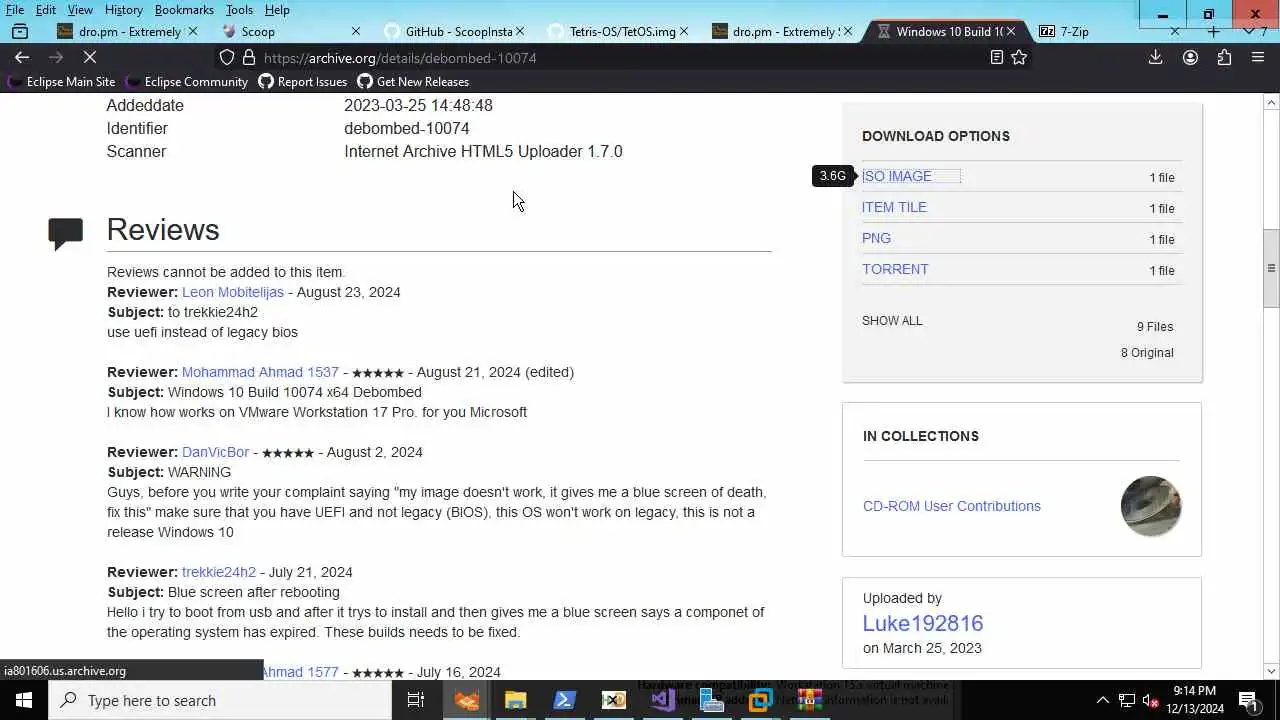This screenshot has height=720, width=1280.
Task: Click the address bar URL field
Action: (620, 58)
